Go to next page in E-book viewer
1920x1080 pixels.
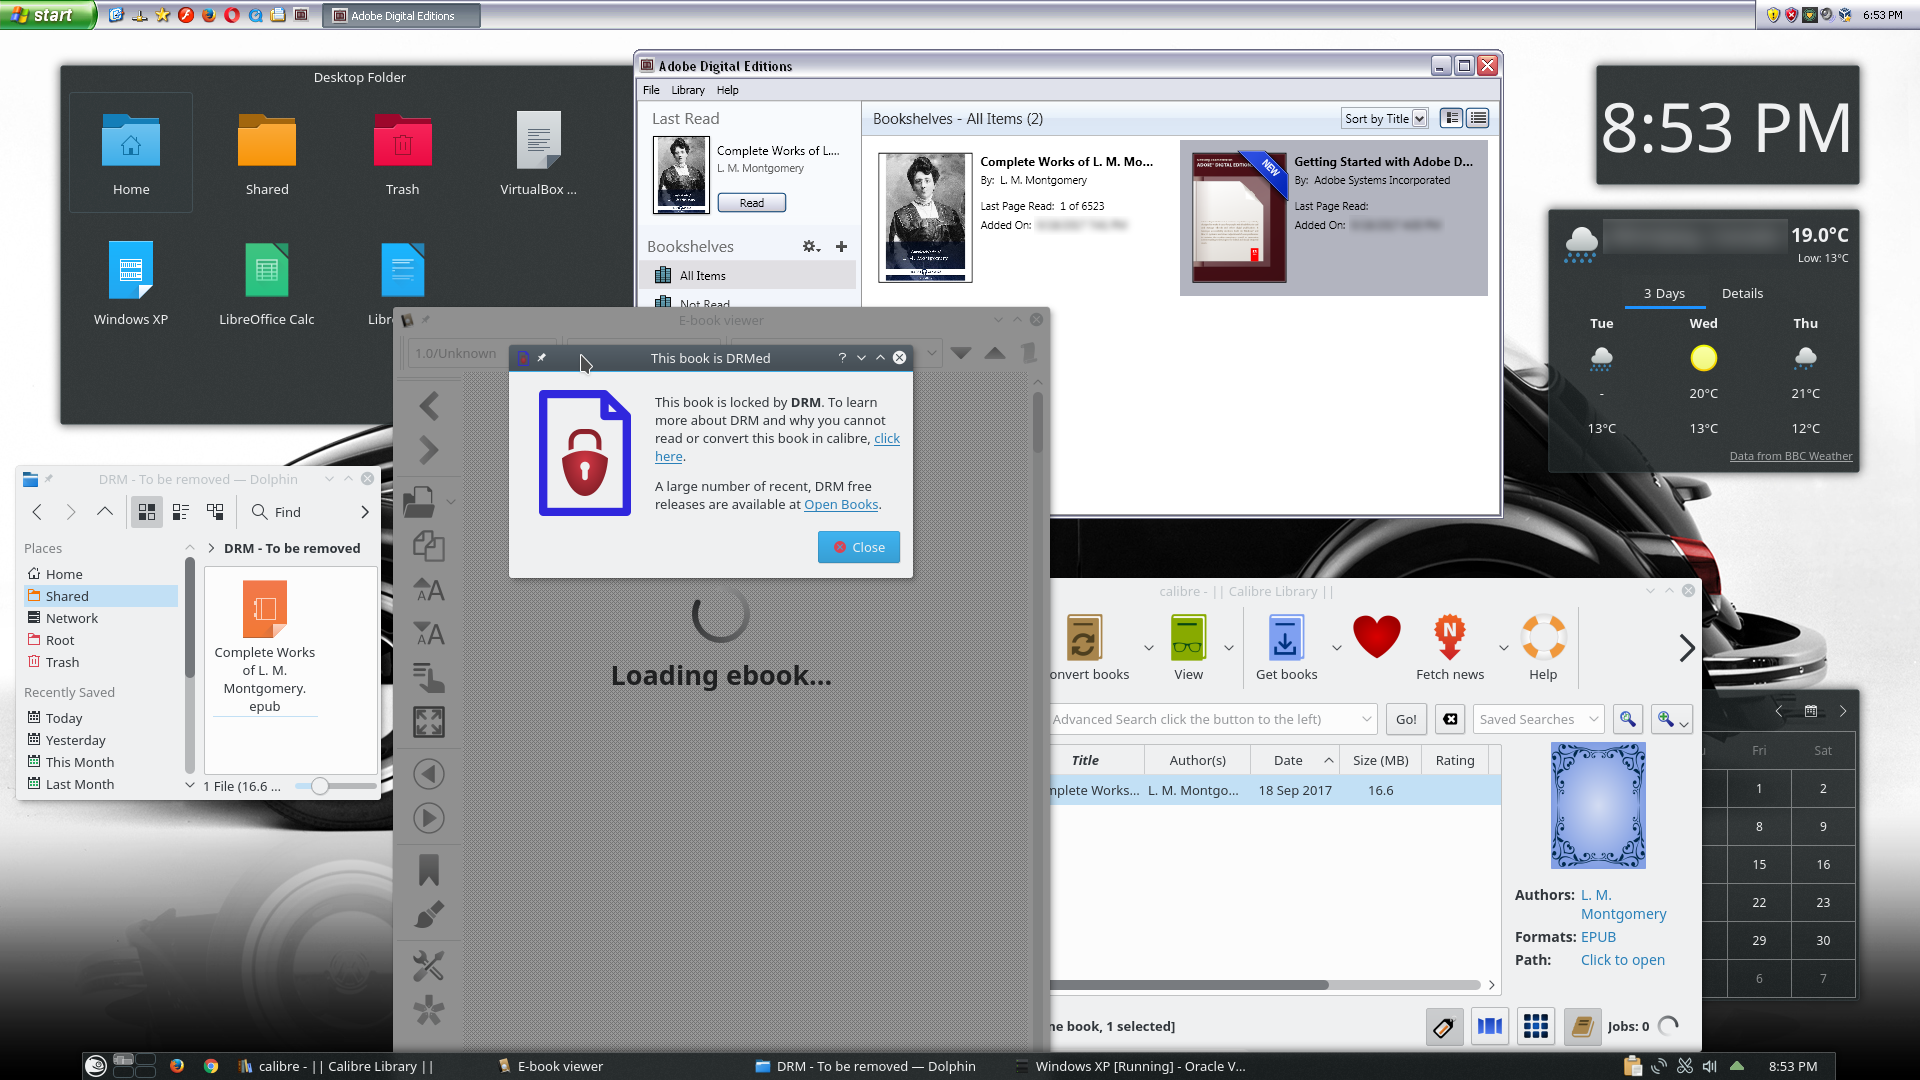coord(429,450)
